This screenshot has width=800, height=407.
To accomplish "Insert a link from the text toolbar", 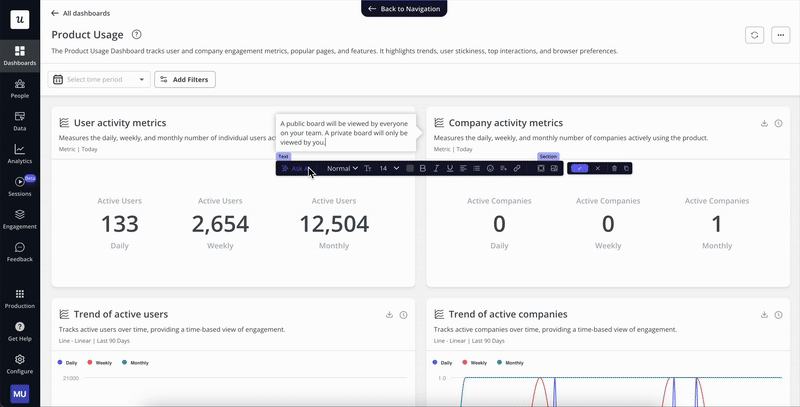I will (x=517, y=168).
